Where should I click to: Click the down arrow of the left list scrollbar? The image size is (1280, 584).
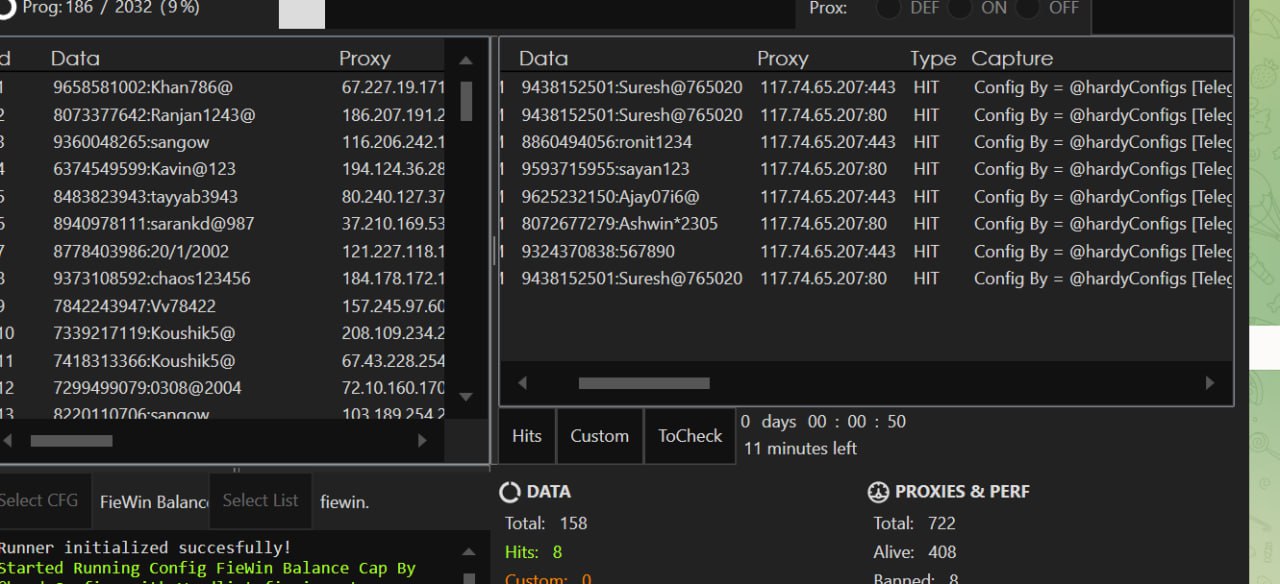click(x=466, y=397)
